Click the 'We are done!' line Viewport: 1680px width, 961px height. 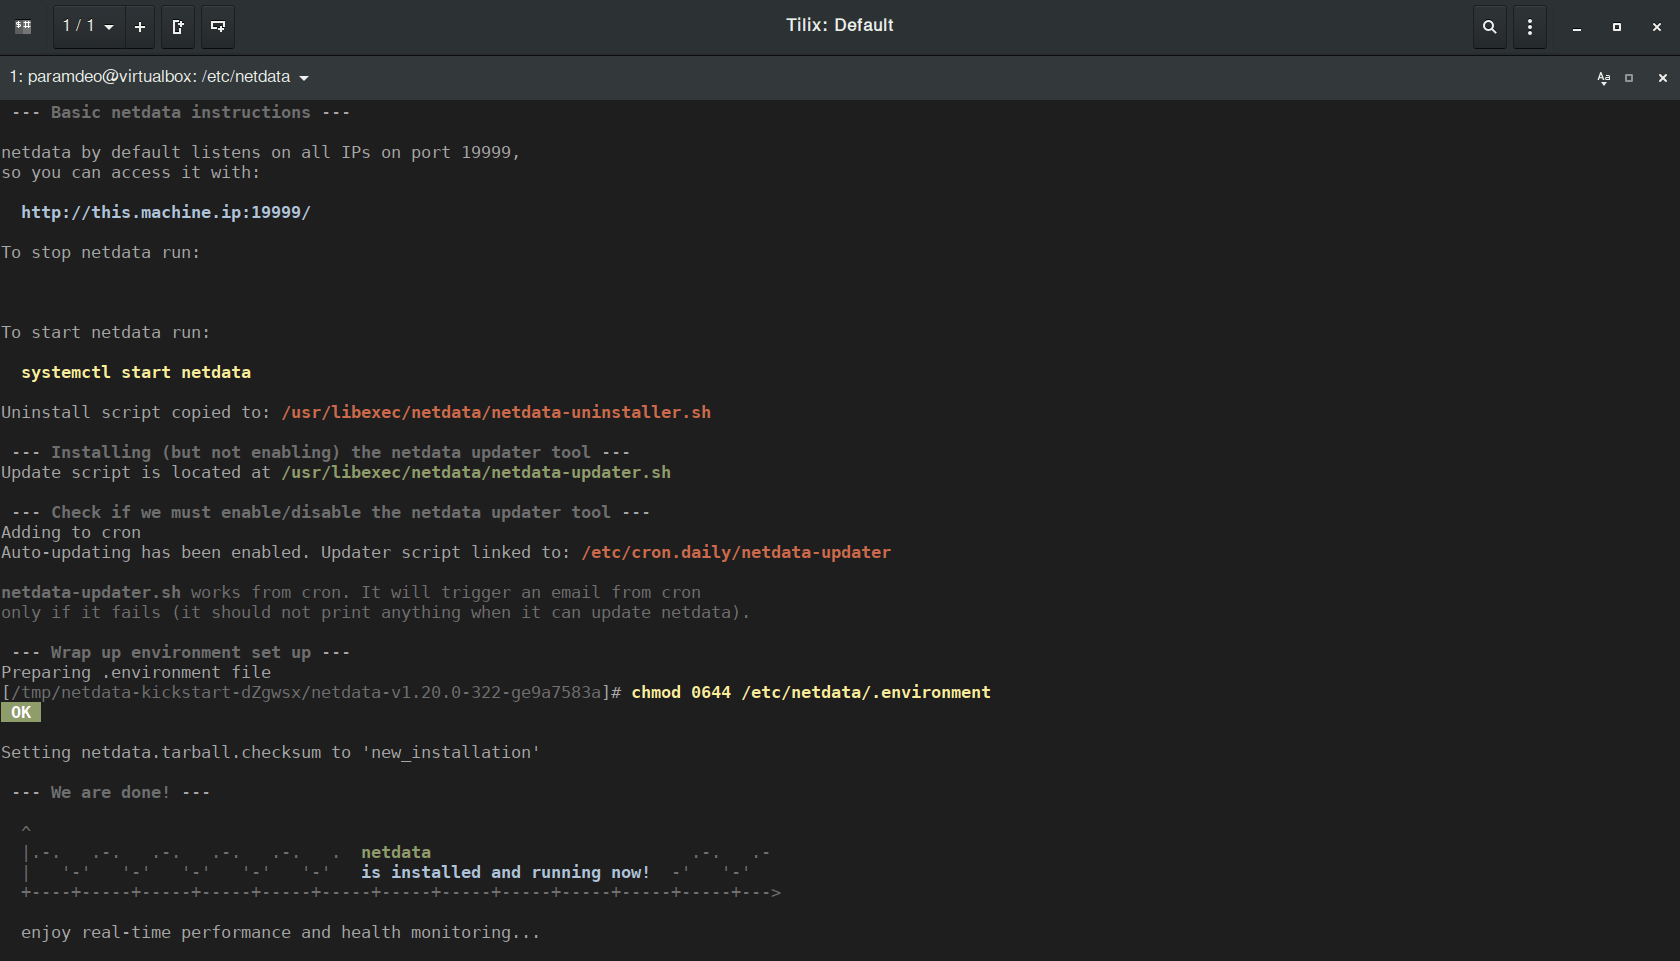pyautogui.click(x=111, y=792)
